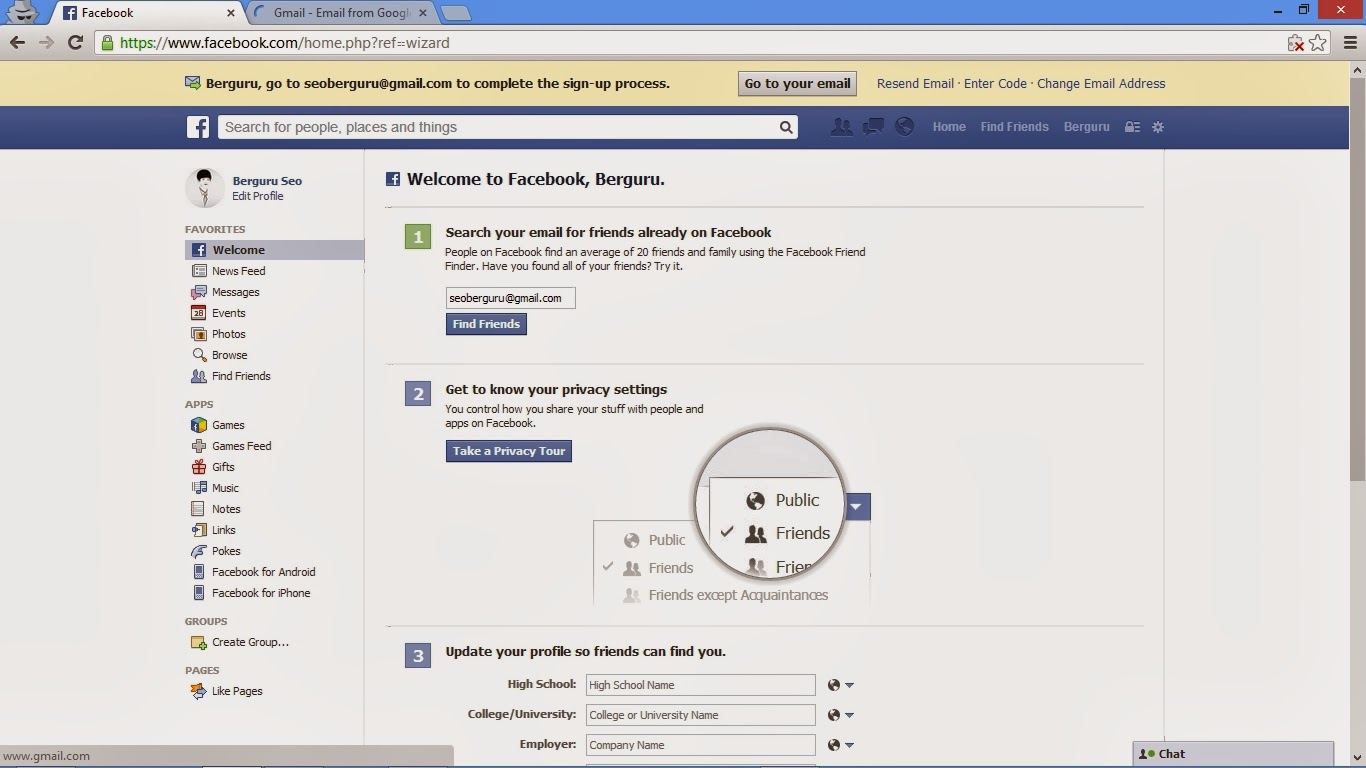The image size is (1366, 768).
Task: Click Edit Profile link
Action: (258, 196)
